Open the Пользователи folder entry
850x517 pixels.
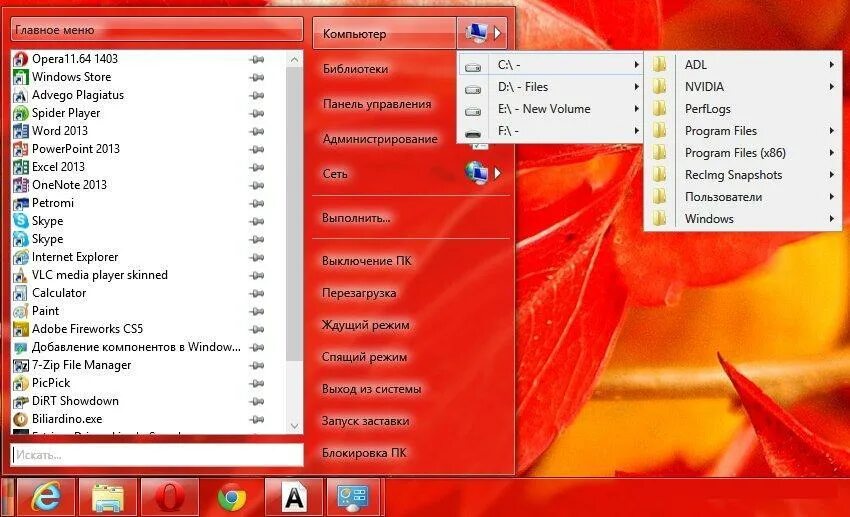click(x=743, y=197)
